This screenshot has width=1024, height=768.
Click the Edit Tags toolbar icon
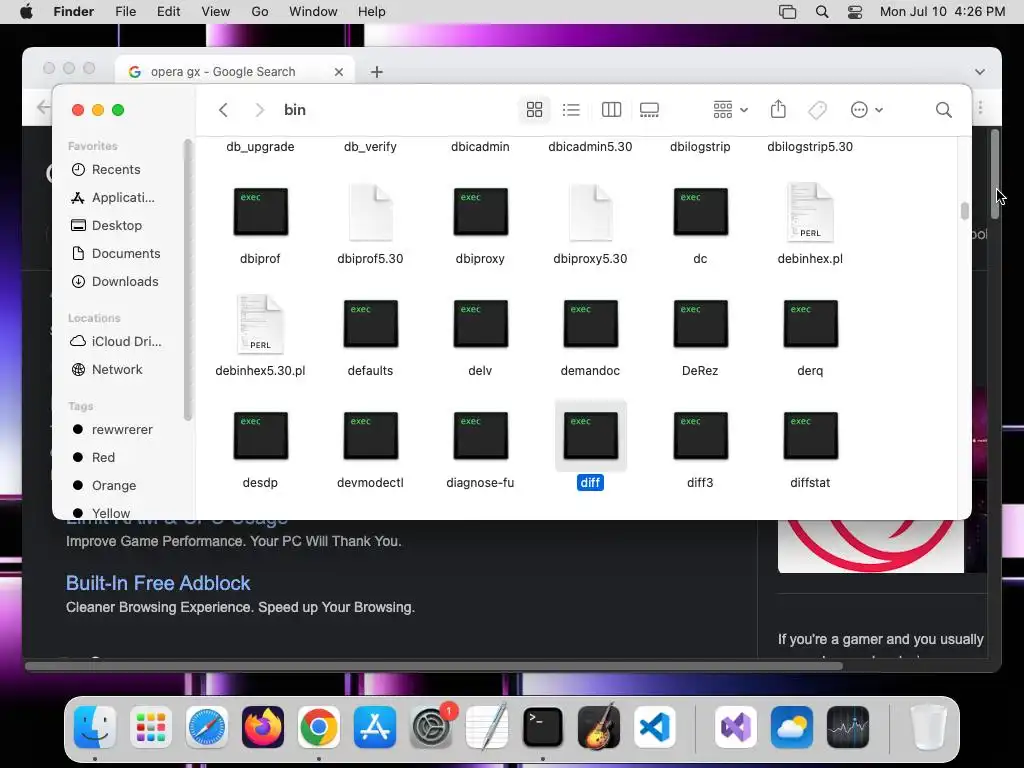pyautogui.click(x=818, y=110)
